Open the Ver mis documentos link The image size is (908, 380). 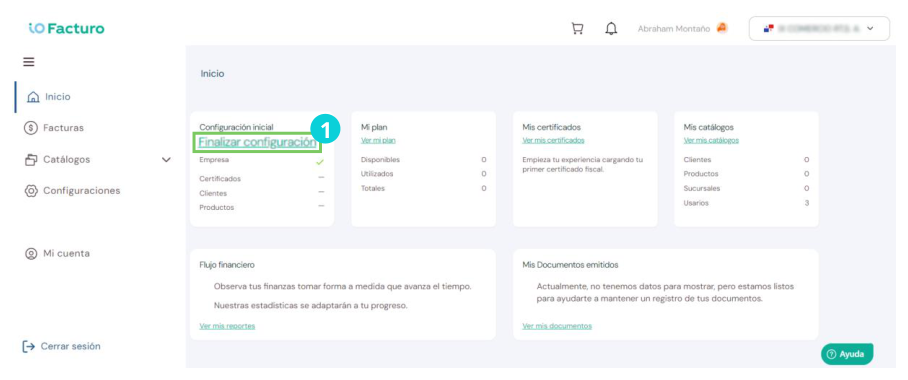[x=557, y=326]
